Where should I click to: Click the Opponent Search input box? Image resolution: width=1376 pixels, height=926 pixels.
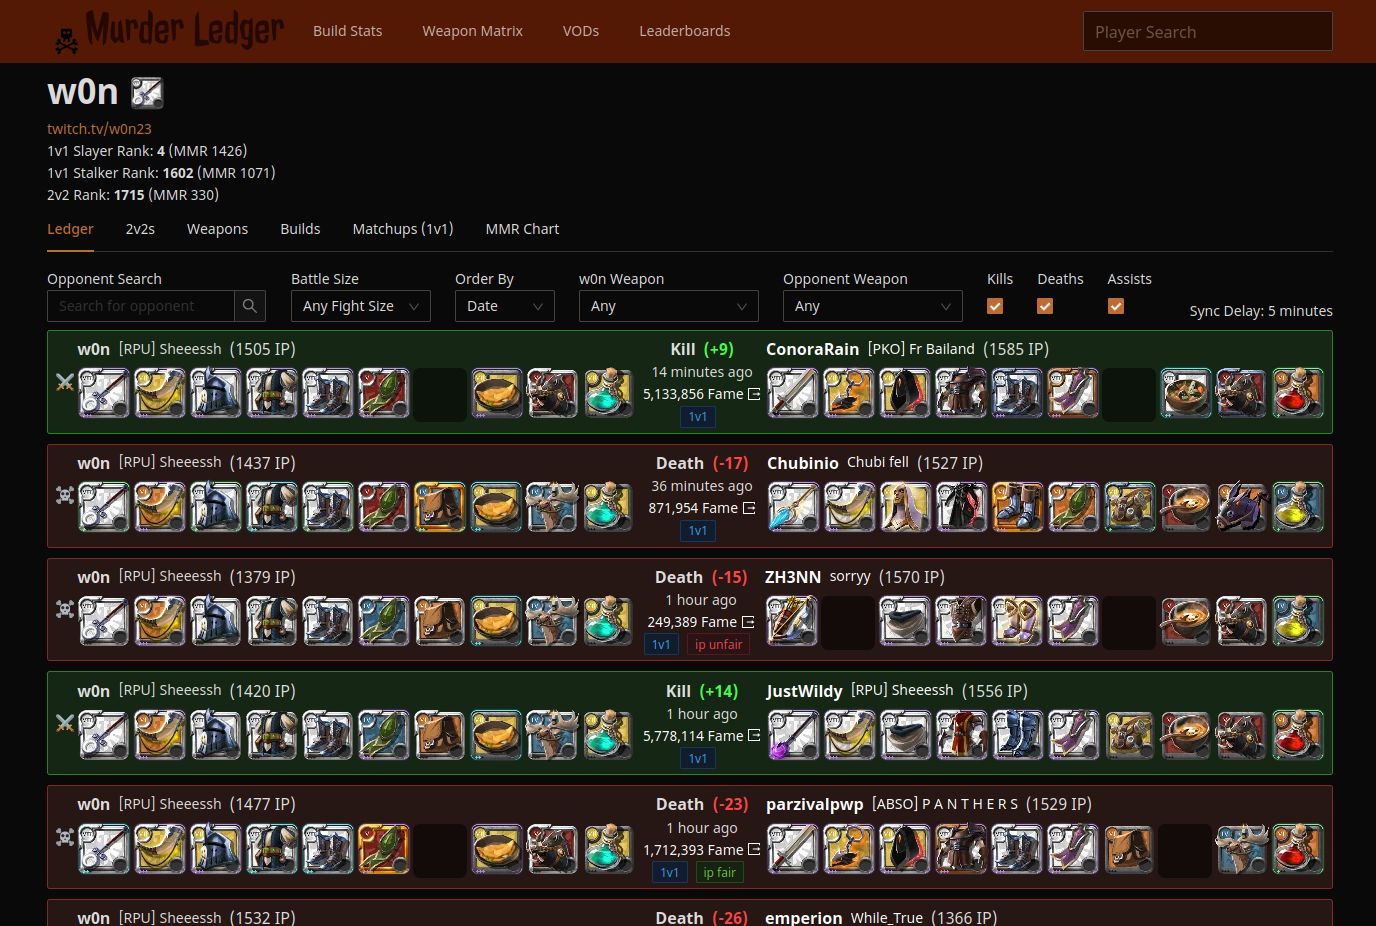(x=141, y=306)
